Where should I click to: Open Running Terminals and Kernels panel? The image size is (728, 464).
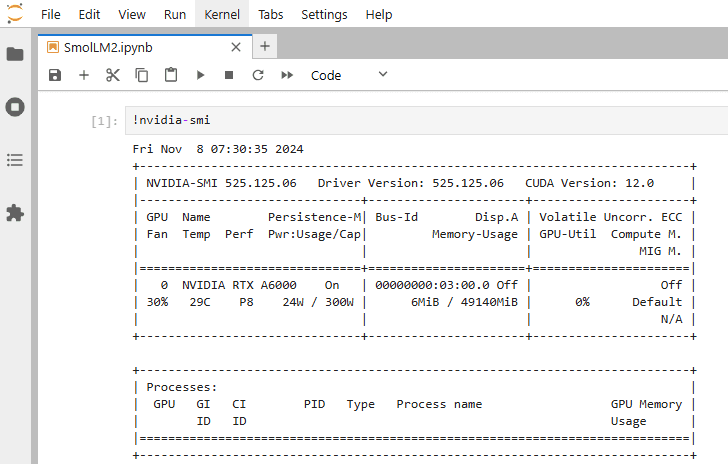pyautogui.click(x=15, y=107)
